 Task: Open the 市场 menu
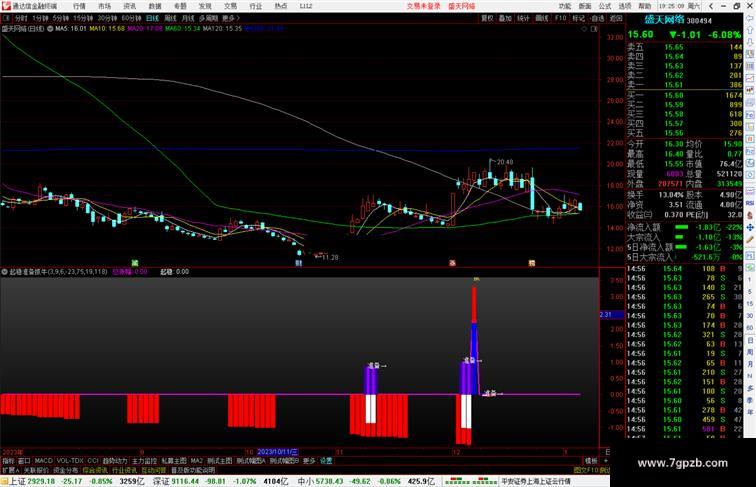(104, 6)
